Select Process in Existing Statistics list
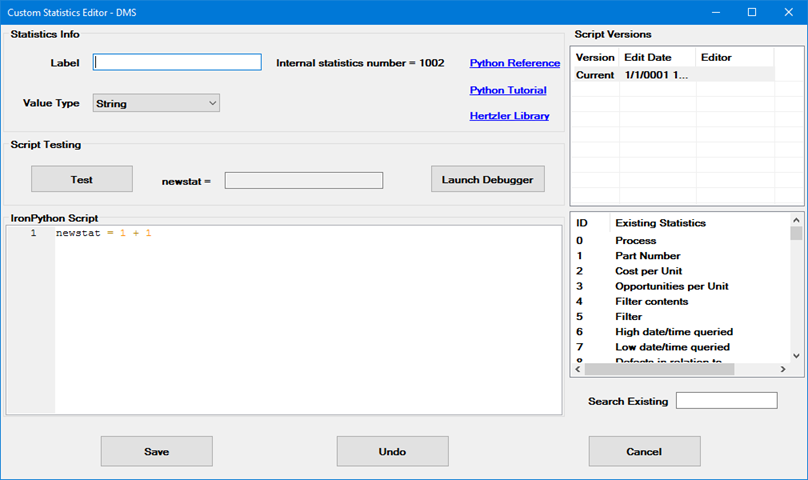The height and width of the screenshot is (480, 808). tap(635, 241)
